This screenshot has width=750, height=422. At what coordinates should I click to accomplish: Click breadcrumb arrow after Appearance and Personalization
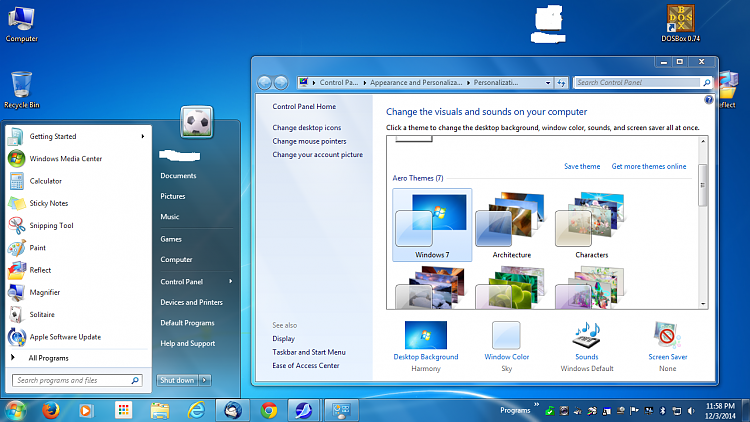click(x=468, y=83)
